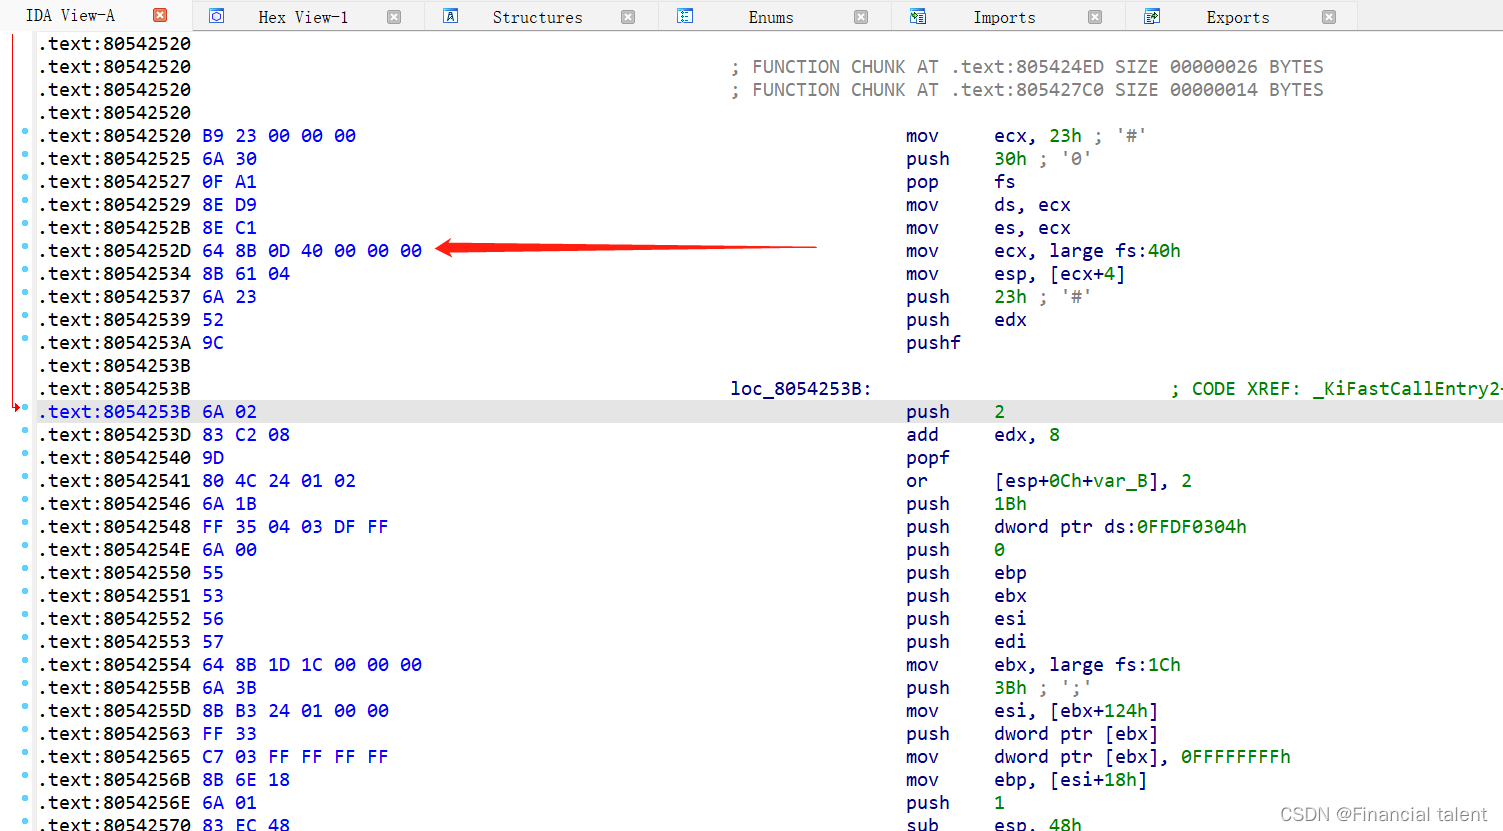Select operand '[esp+0Ch+var_B], 2'

coord(1093,481)
